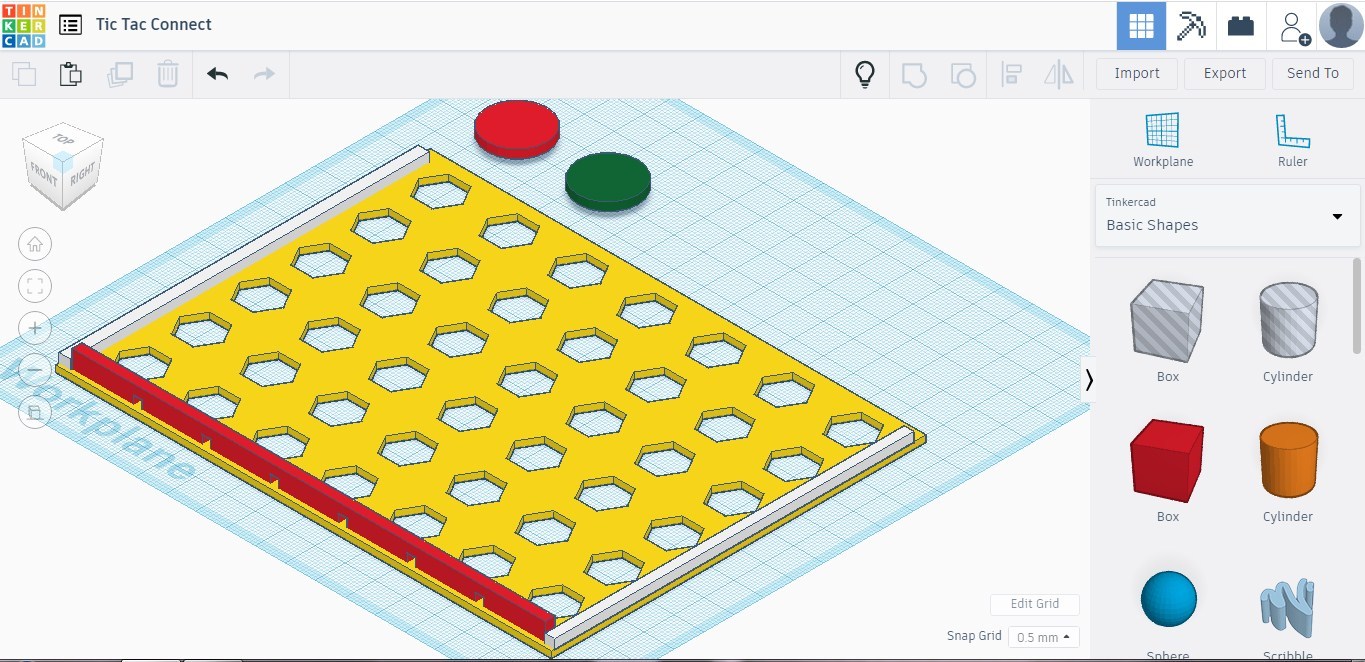The image size is (1365, 662).
Task: Click the Ungroup shapes icon
Action: click(962, 74)
